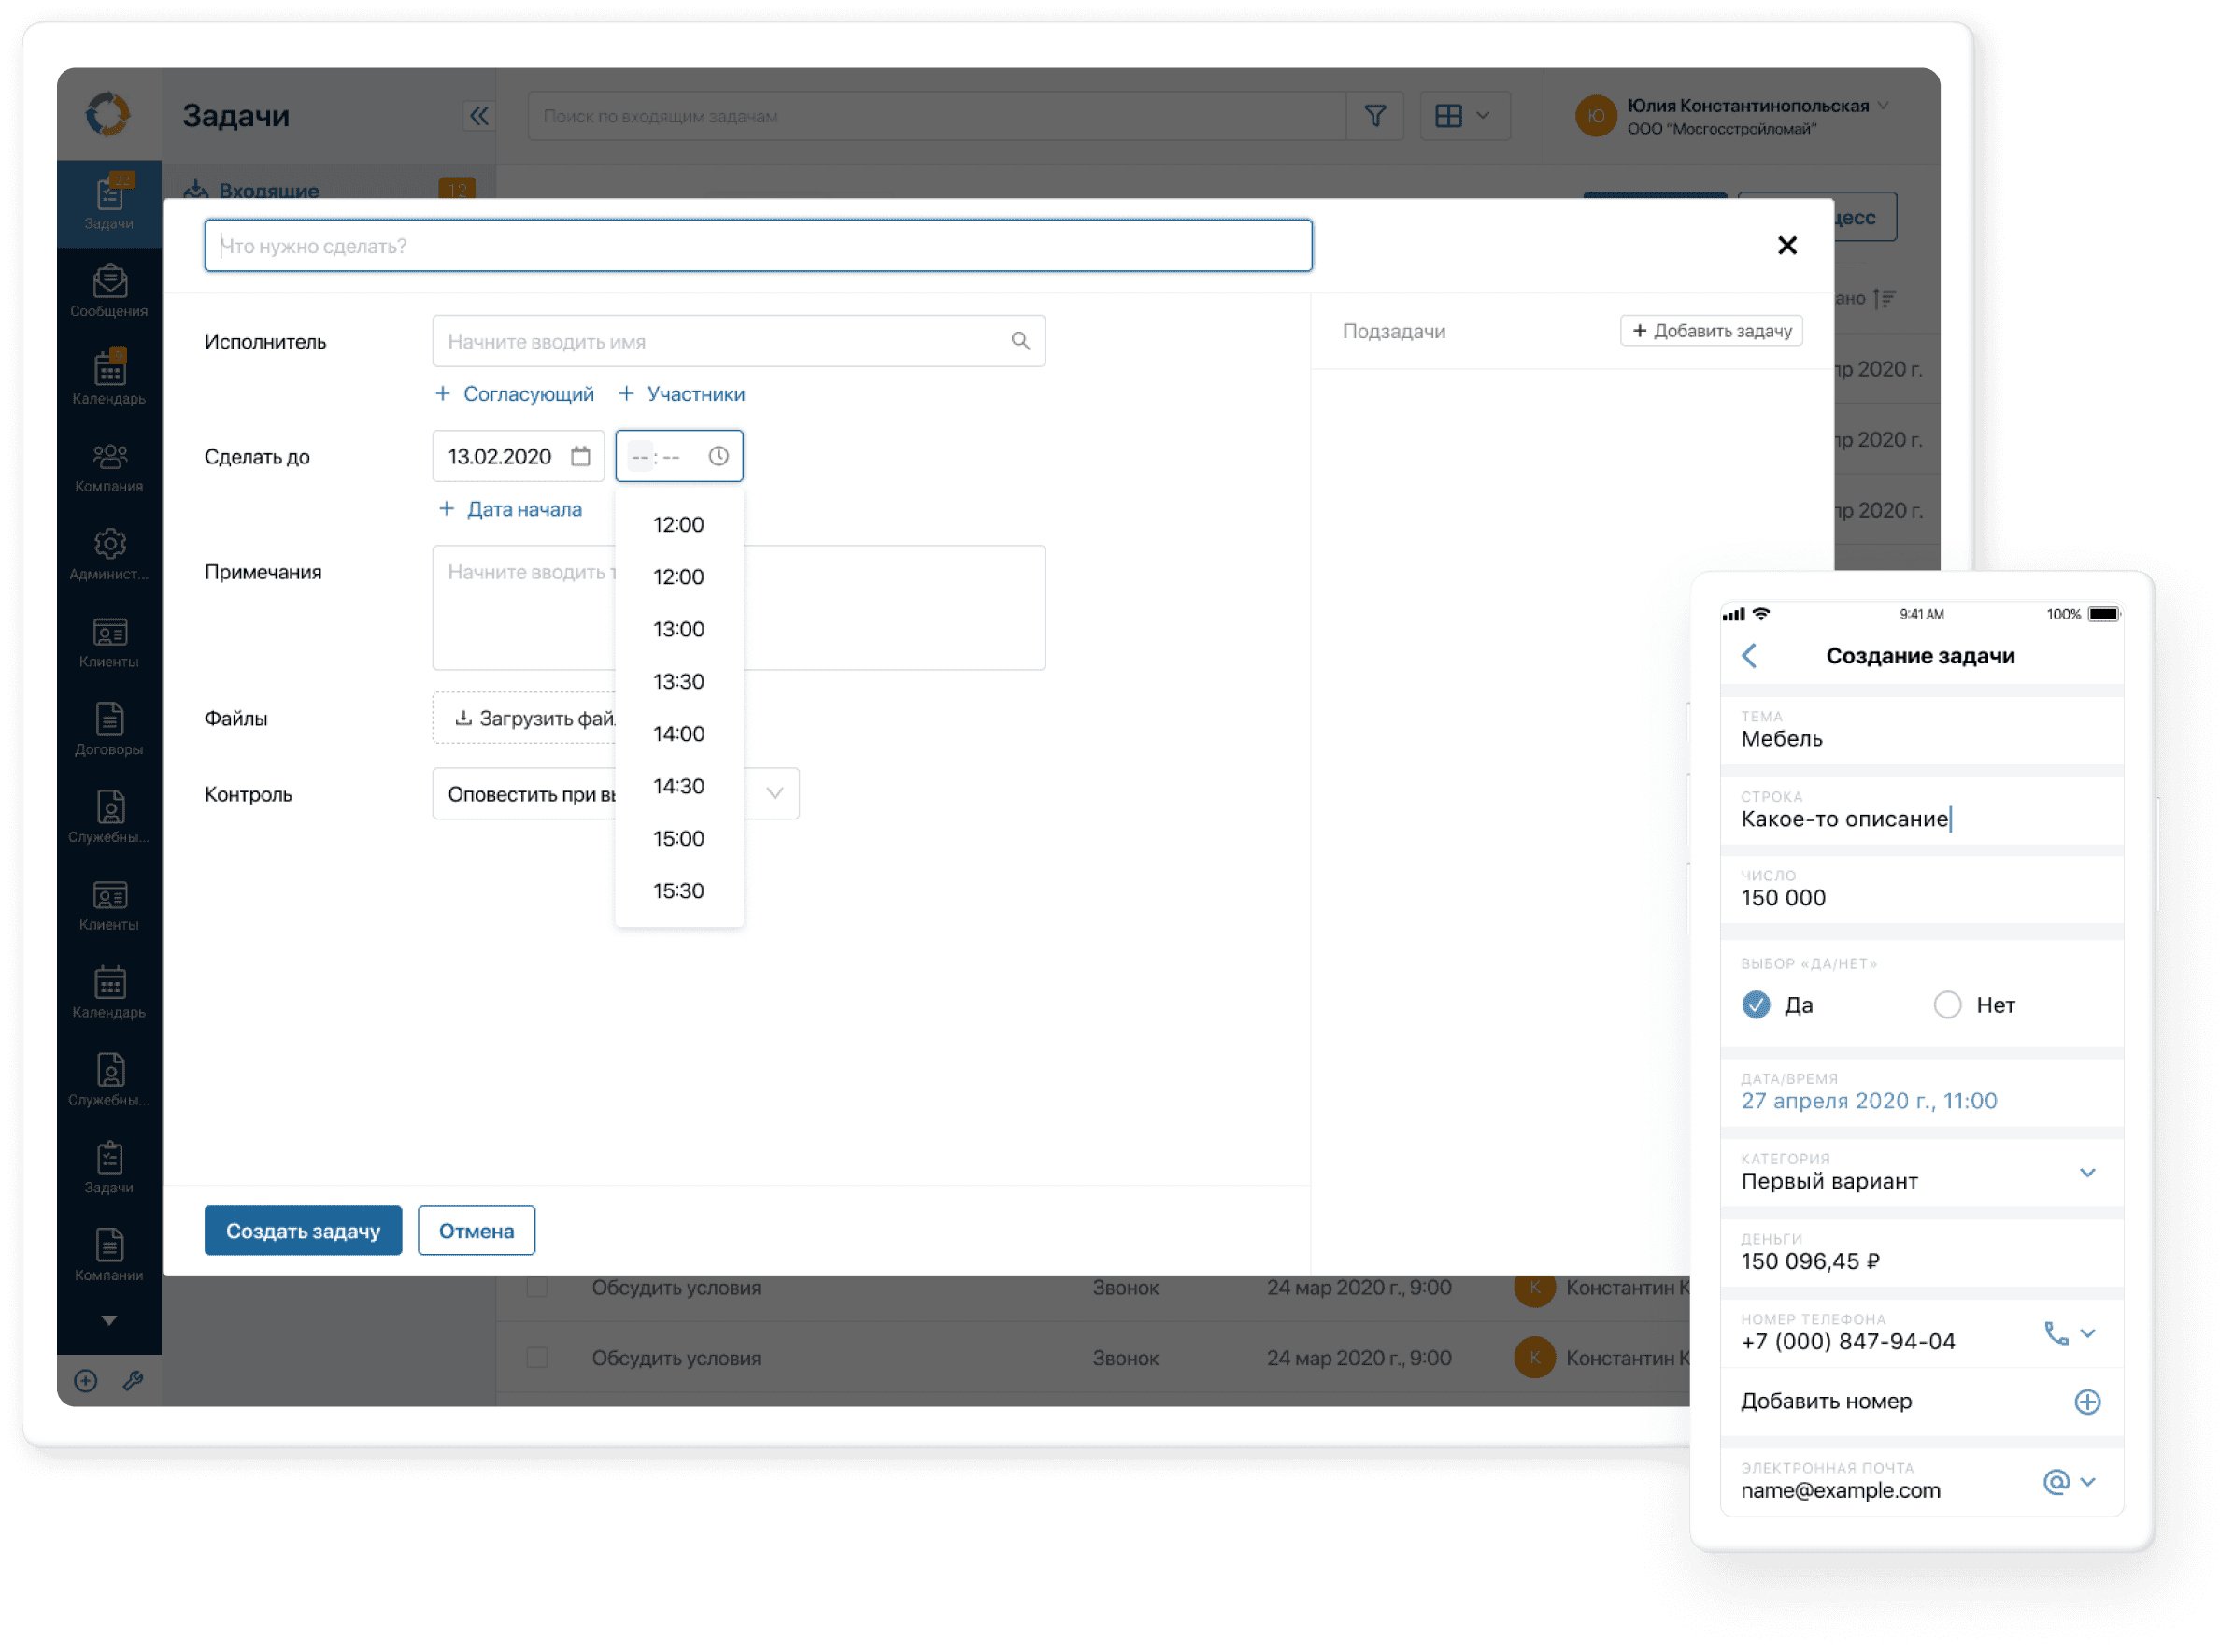Click wrench icon at sidebar bottom
Image resolution: width=2234 pixels, height=1652 pixels.
(x=133, y=1381)
